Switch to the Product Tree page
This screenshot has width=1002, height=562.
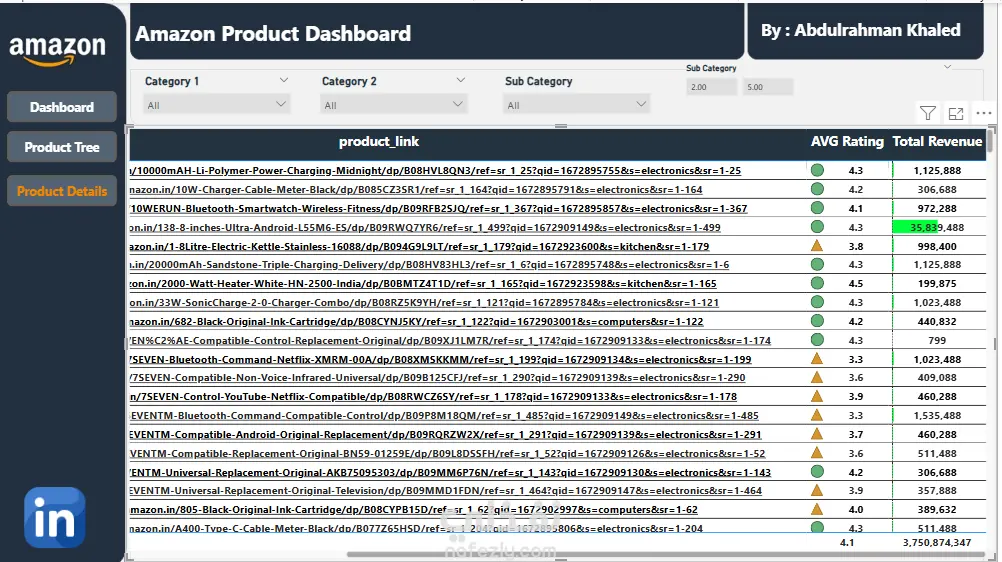tap(62, 147)
